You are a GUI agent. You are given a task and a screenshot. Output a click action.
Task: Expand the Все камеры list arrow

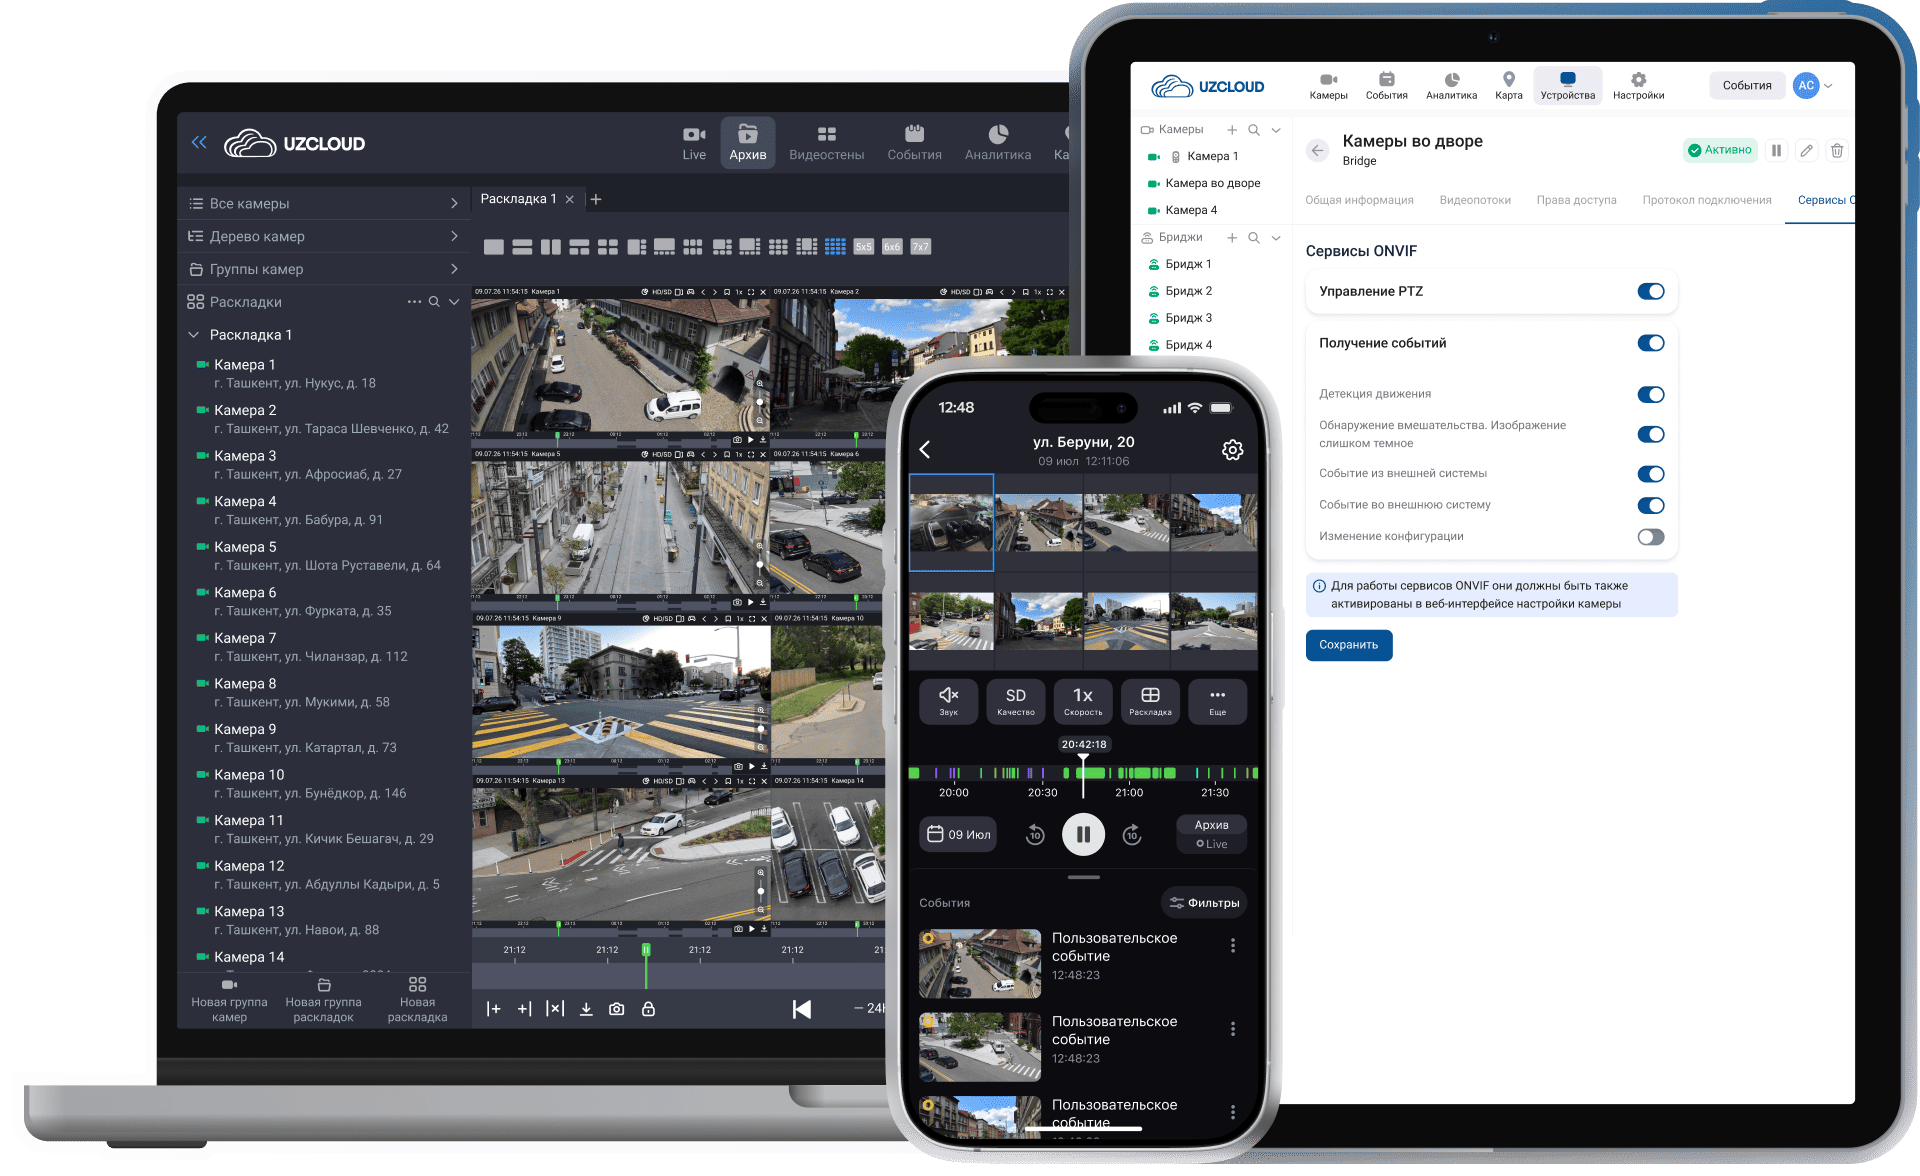(454, 203)
